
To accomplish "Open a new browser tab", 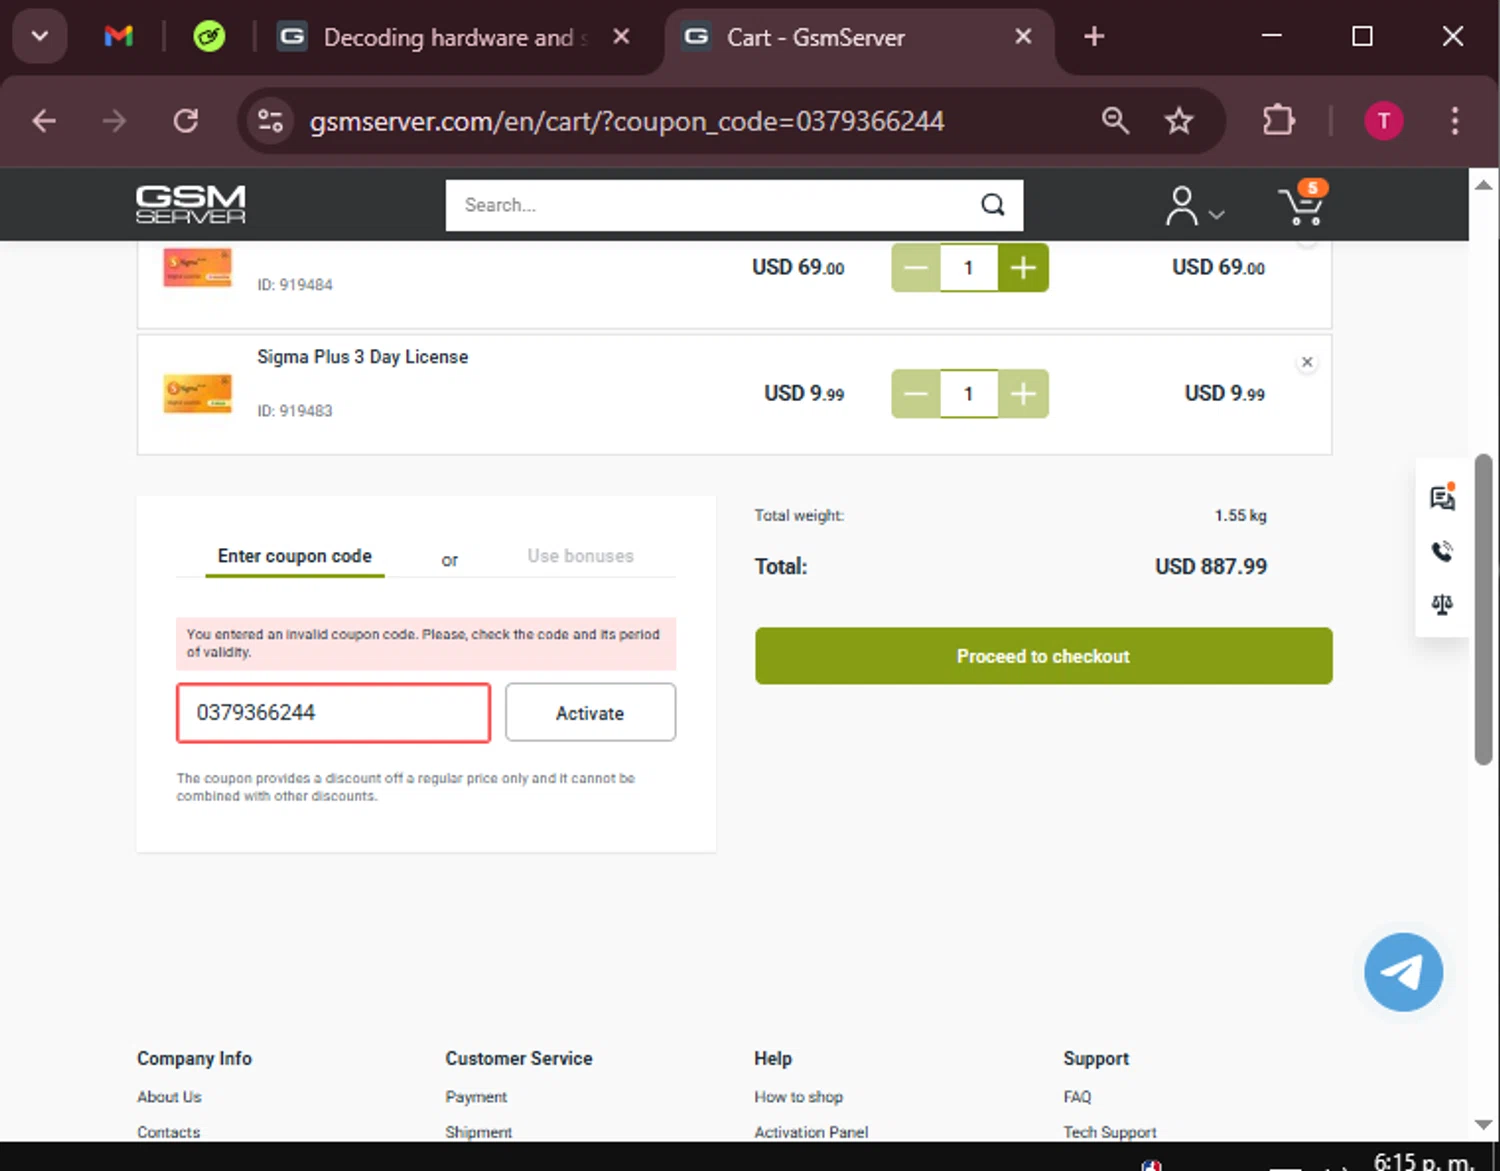I will coord(1094,37).
